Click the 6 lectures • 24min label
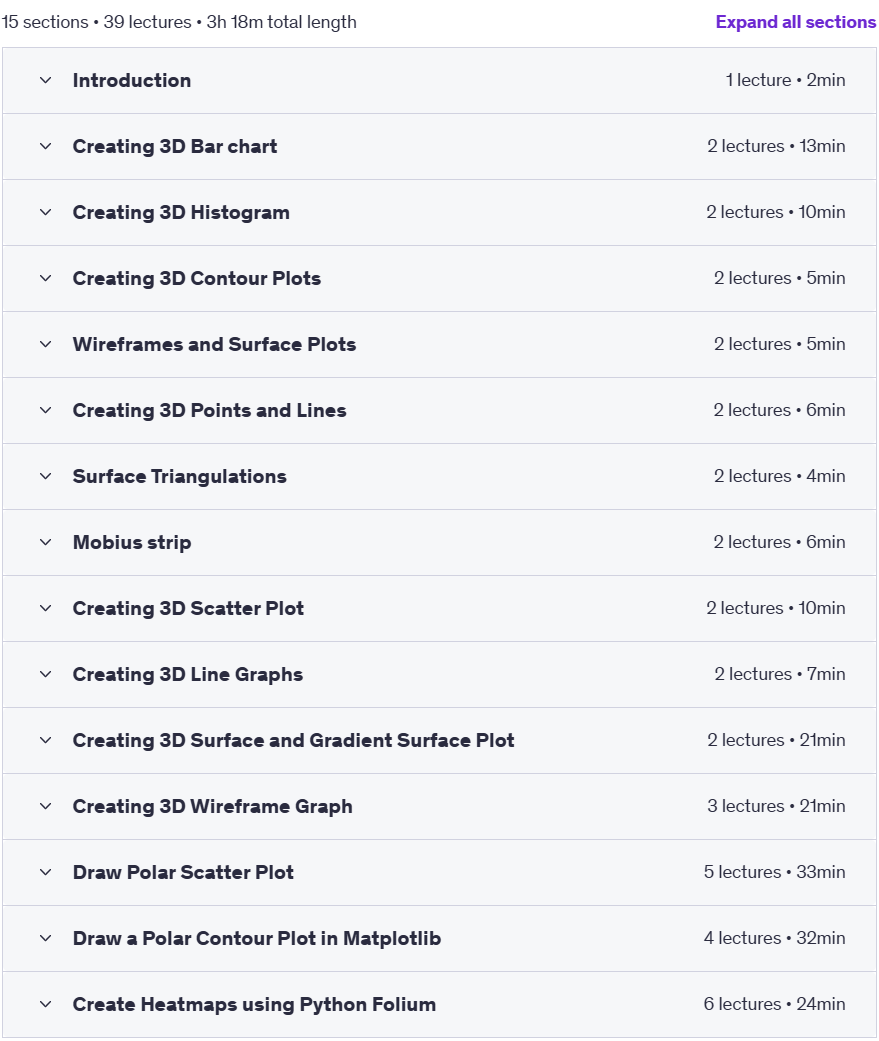879x1041 pixels. [774, 1004]
